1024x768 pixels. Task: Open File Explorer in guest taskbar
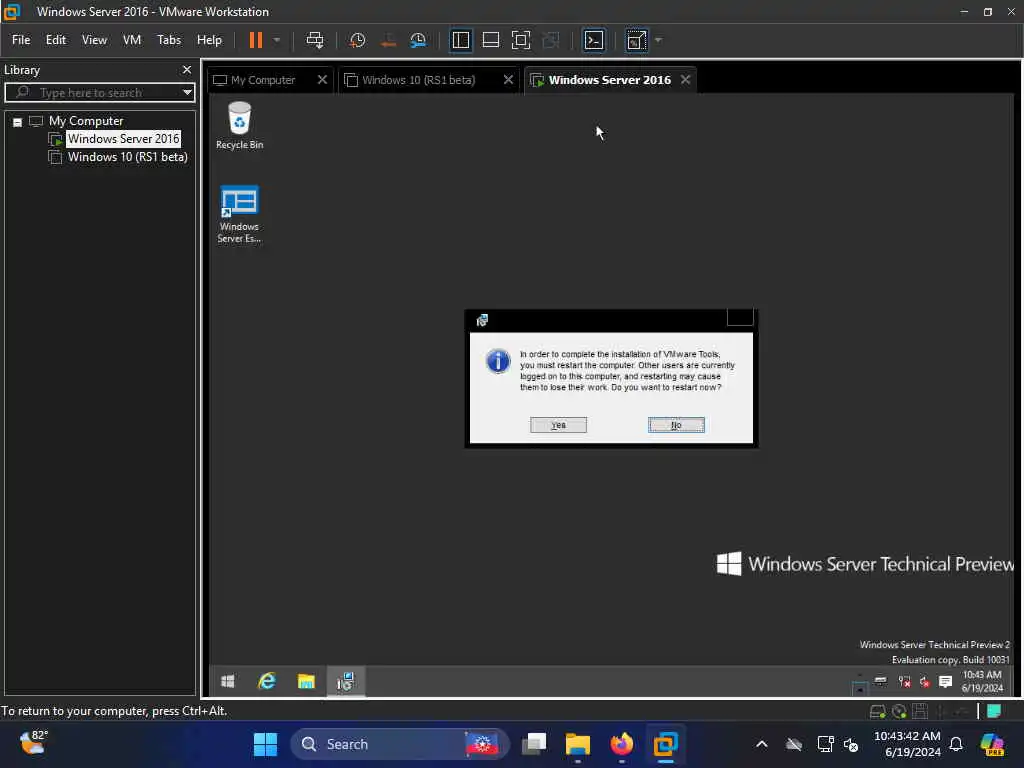[x=306, y=682]
